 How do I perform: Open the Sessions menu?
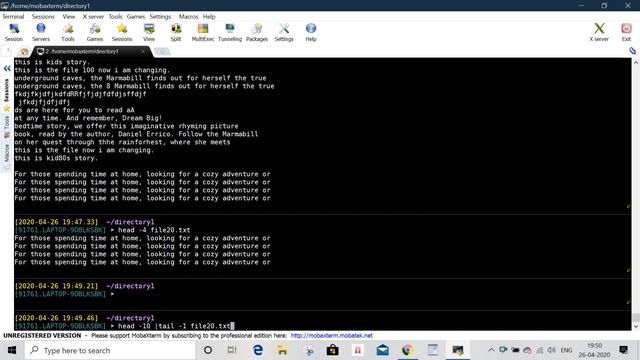tap(43, 17)
